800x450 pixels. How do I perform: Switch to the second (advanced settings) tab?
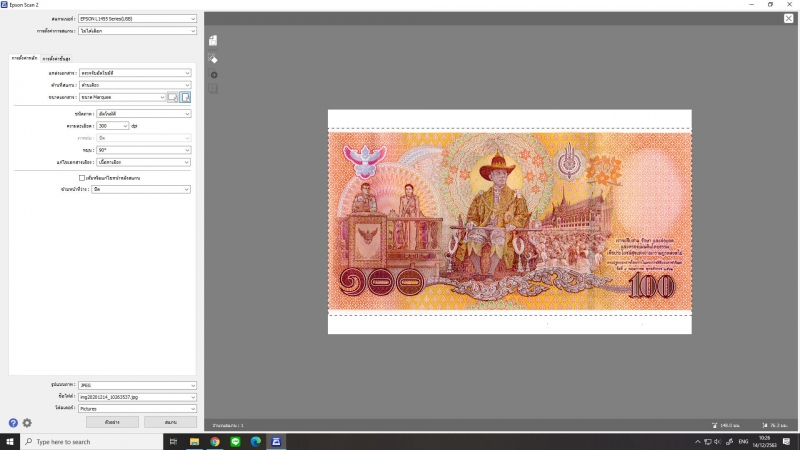[56, 59]
